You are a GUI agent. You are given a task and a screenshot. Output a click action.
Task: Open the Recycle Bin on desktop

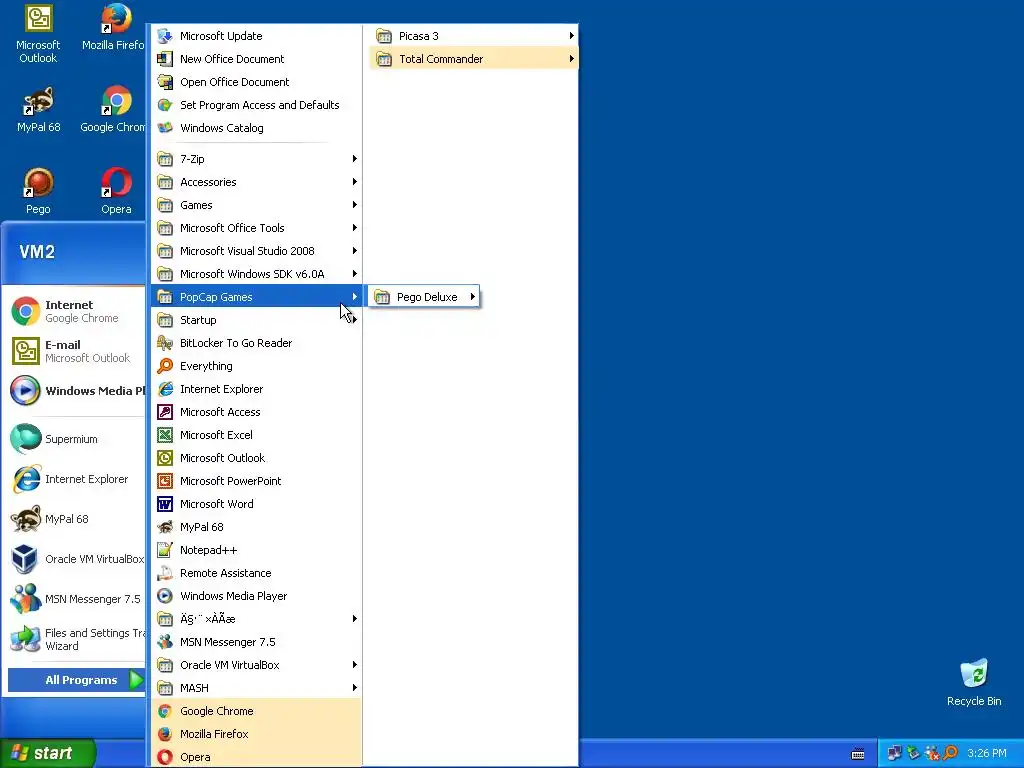(x=974, y=682)
